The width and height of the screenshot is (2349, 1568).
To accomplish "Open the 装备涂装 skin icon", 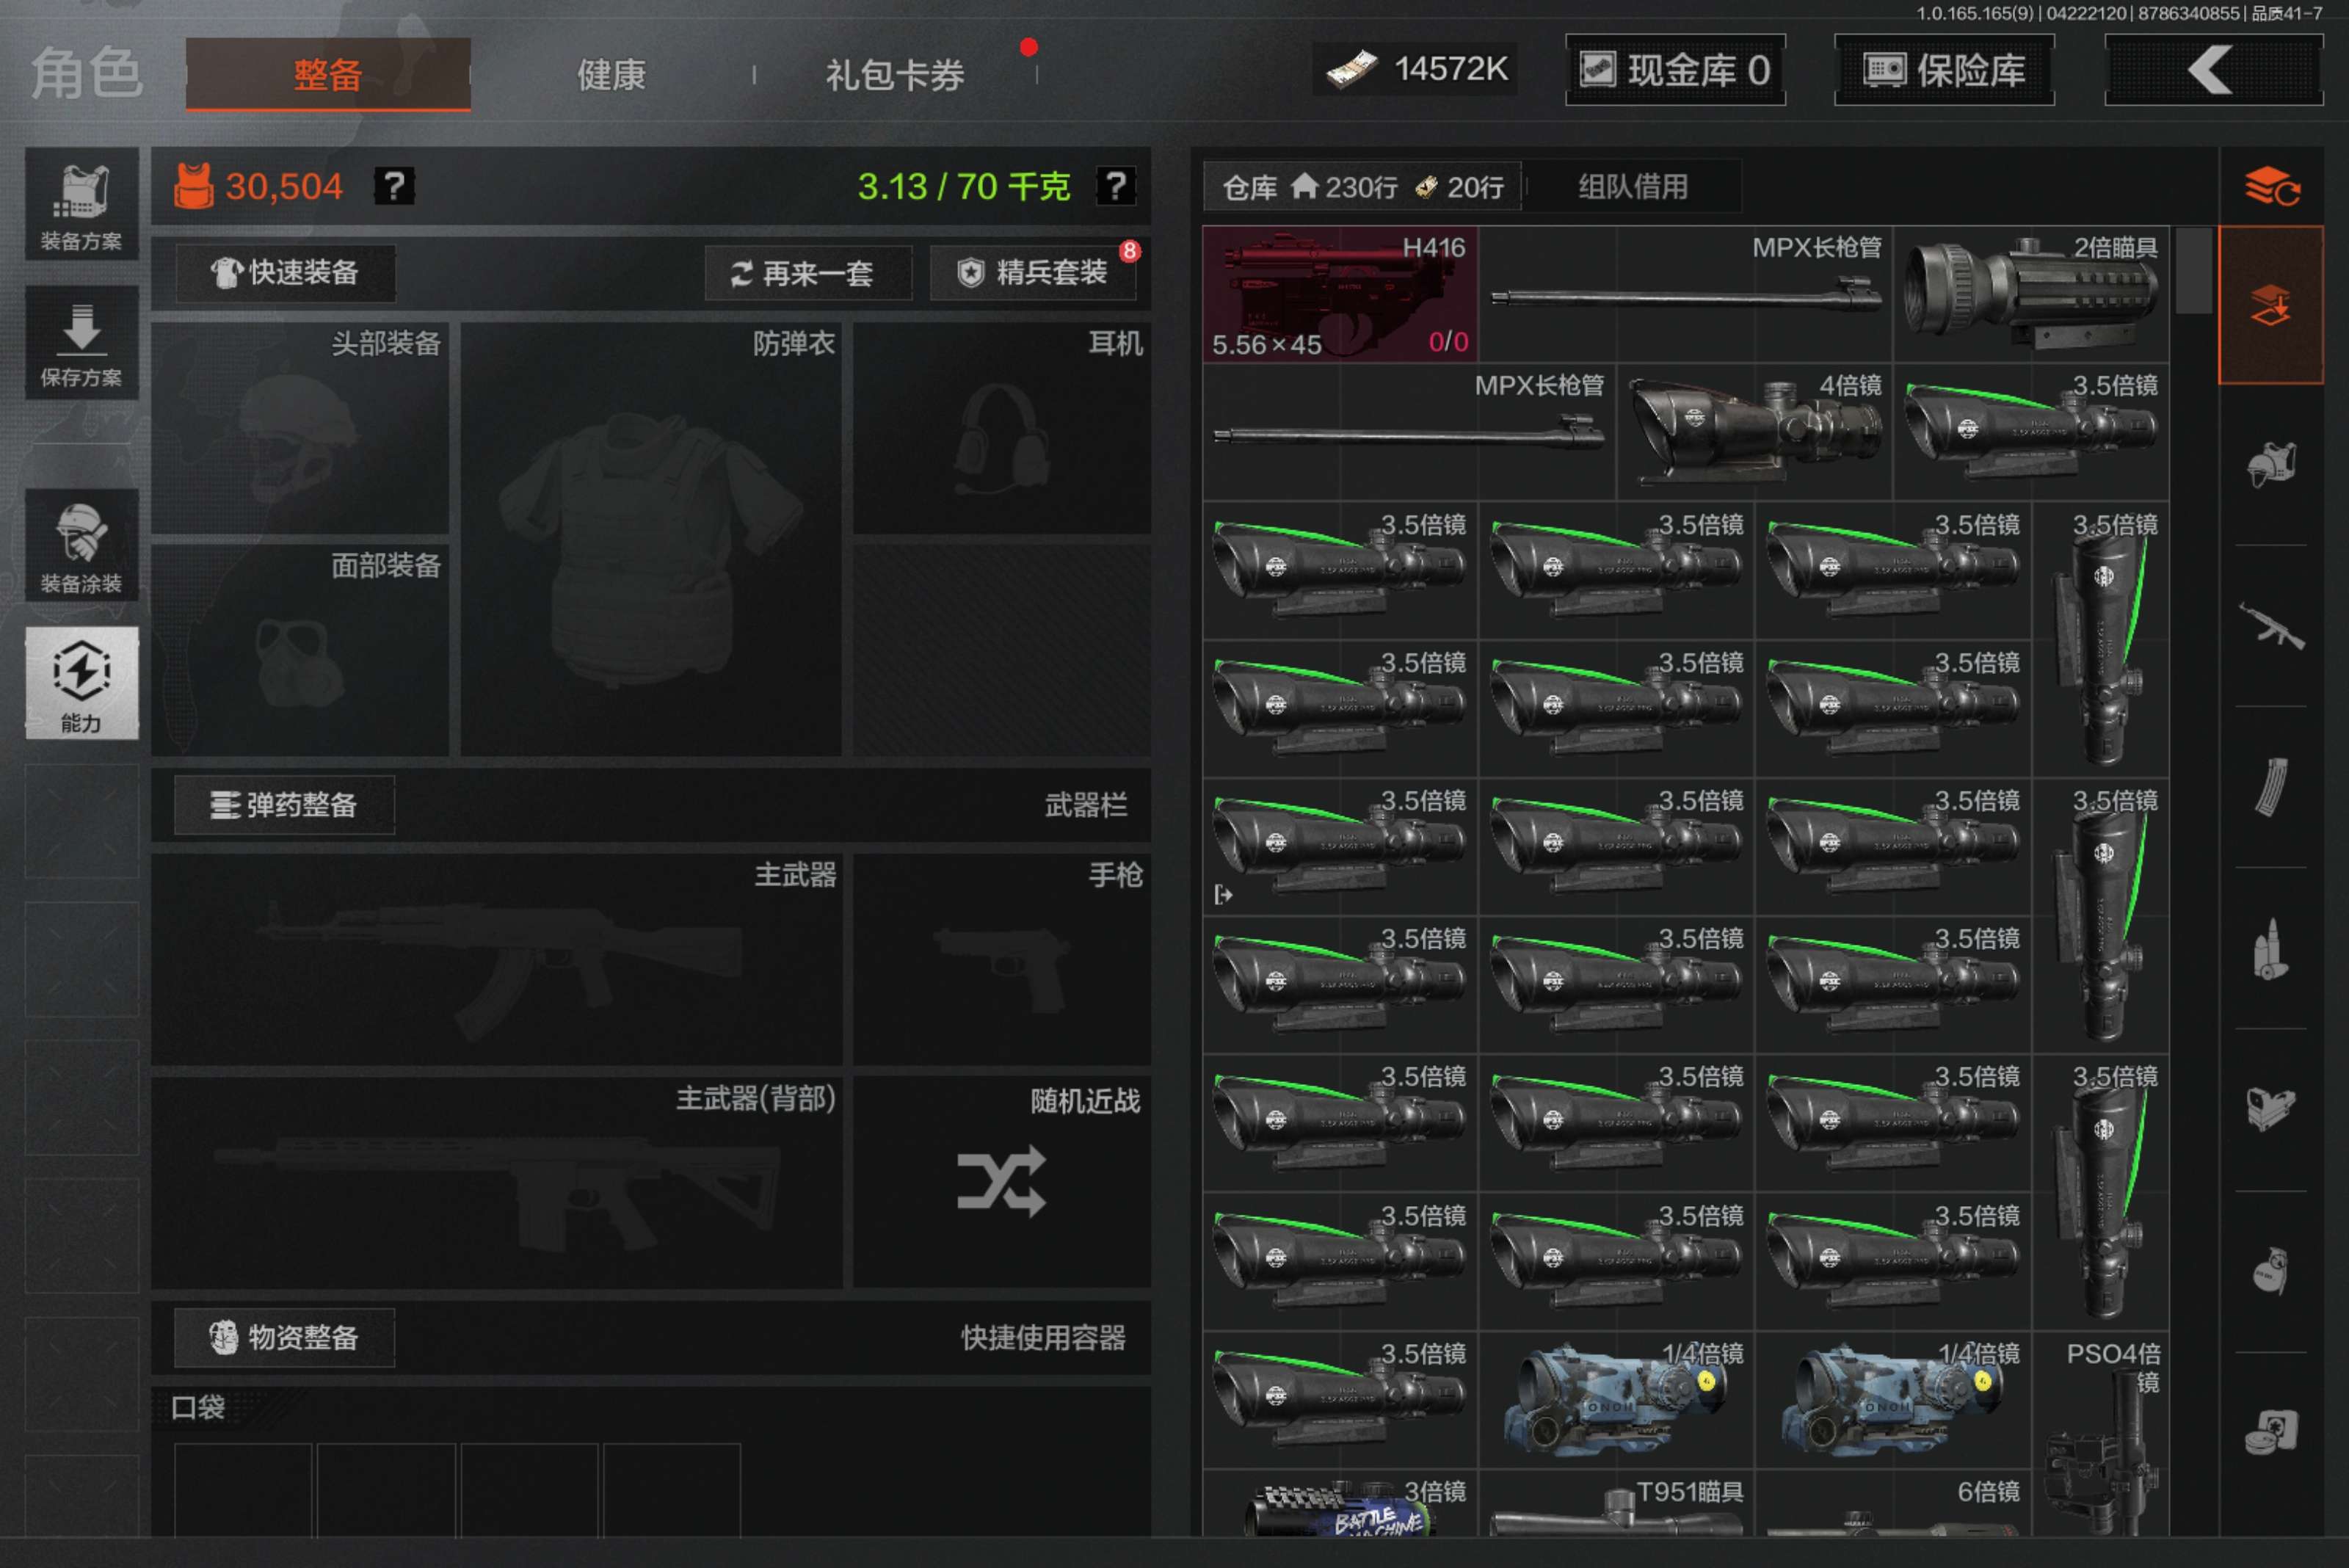I will click(81, 546).
